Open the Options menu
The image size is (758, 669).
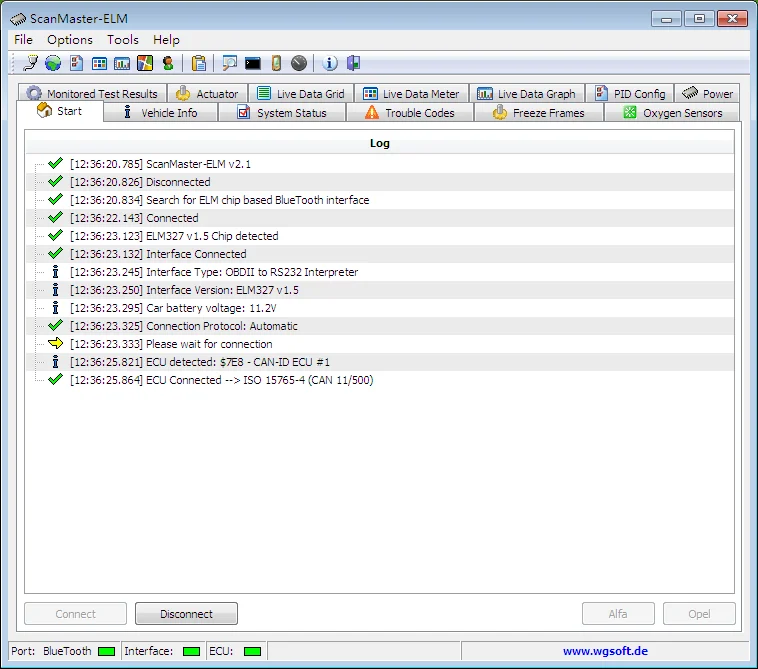[70, 40]
